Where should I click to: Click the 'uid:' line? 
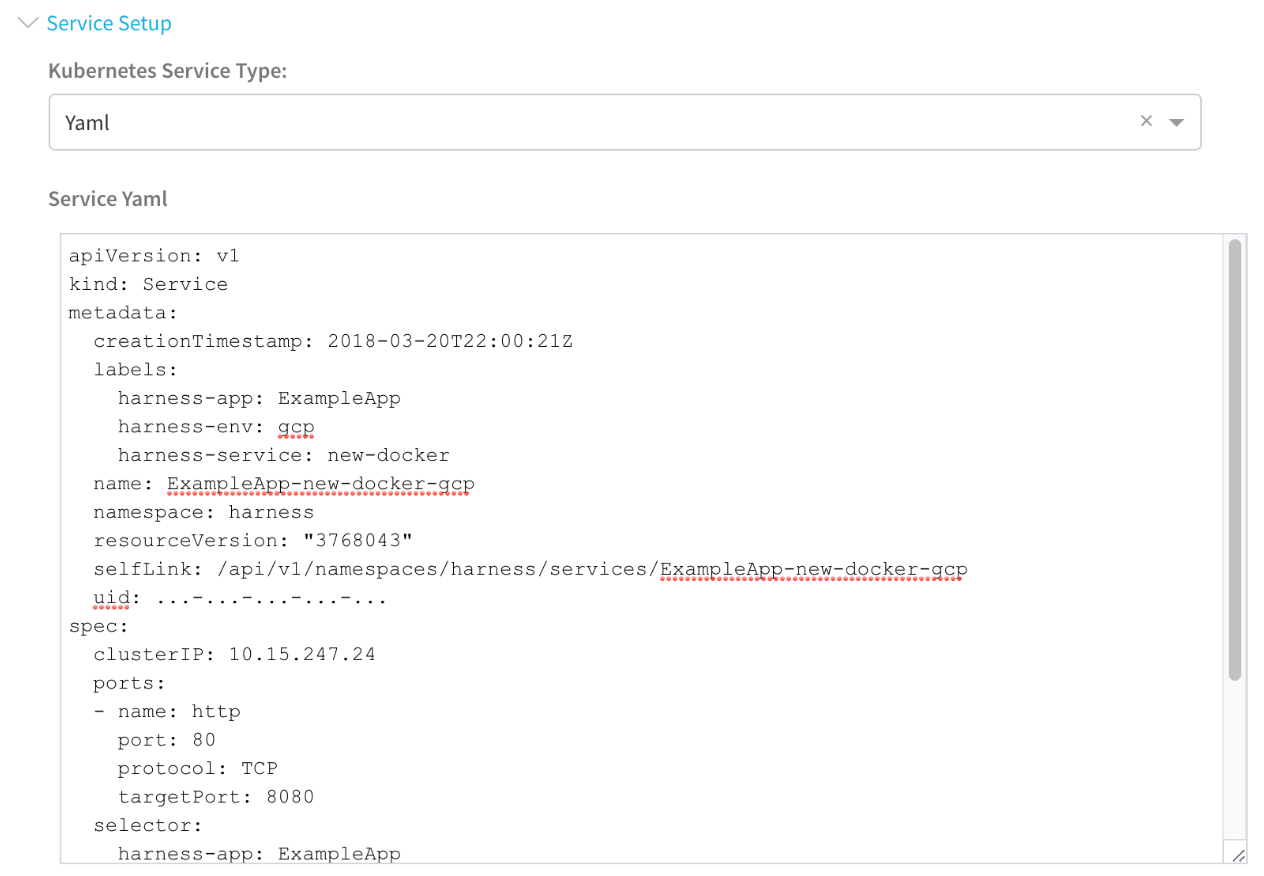[x=240, y=598]
